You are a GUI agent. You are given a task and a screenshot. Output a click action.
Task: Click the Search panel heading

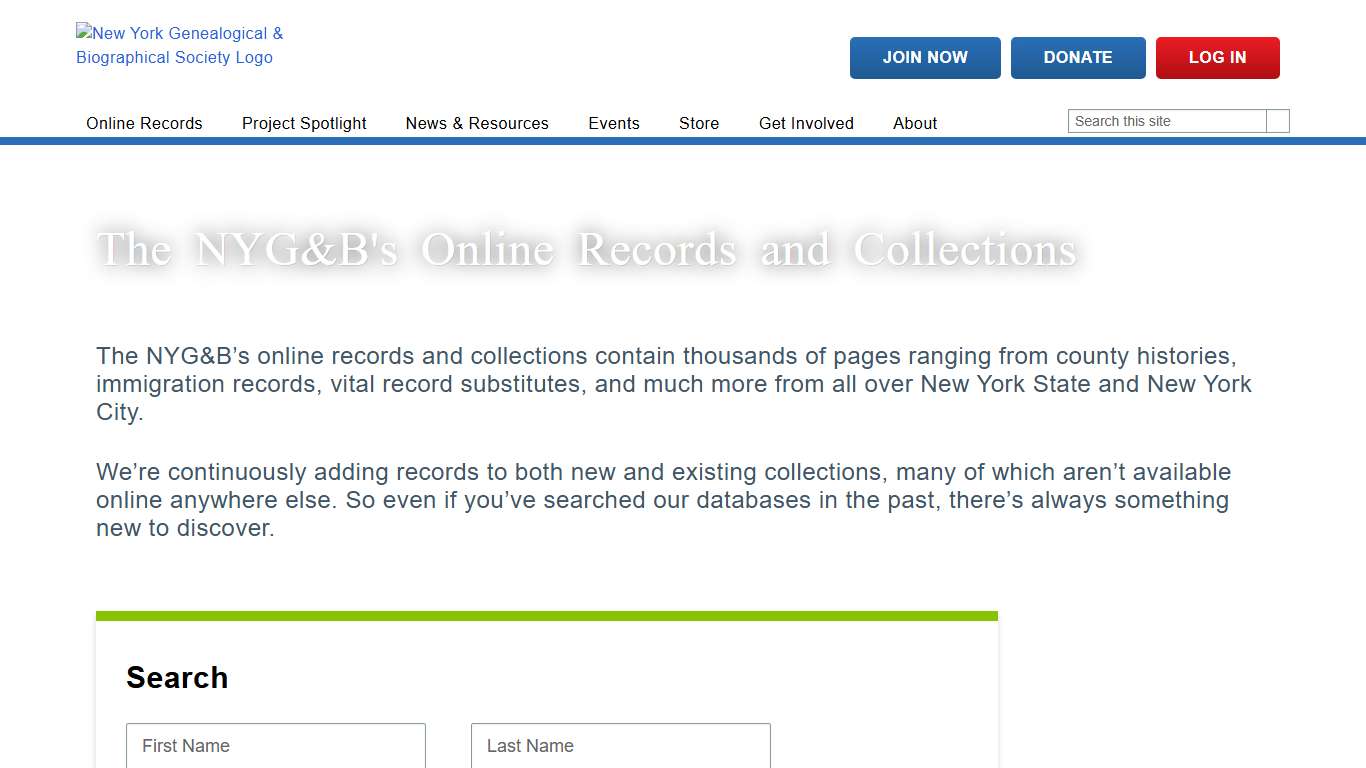pyautogui.click(x=177, y=677)
